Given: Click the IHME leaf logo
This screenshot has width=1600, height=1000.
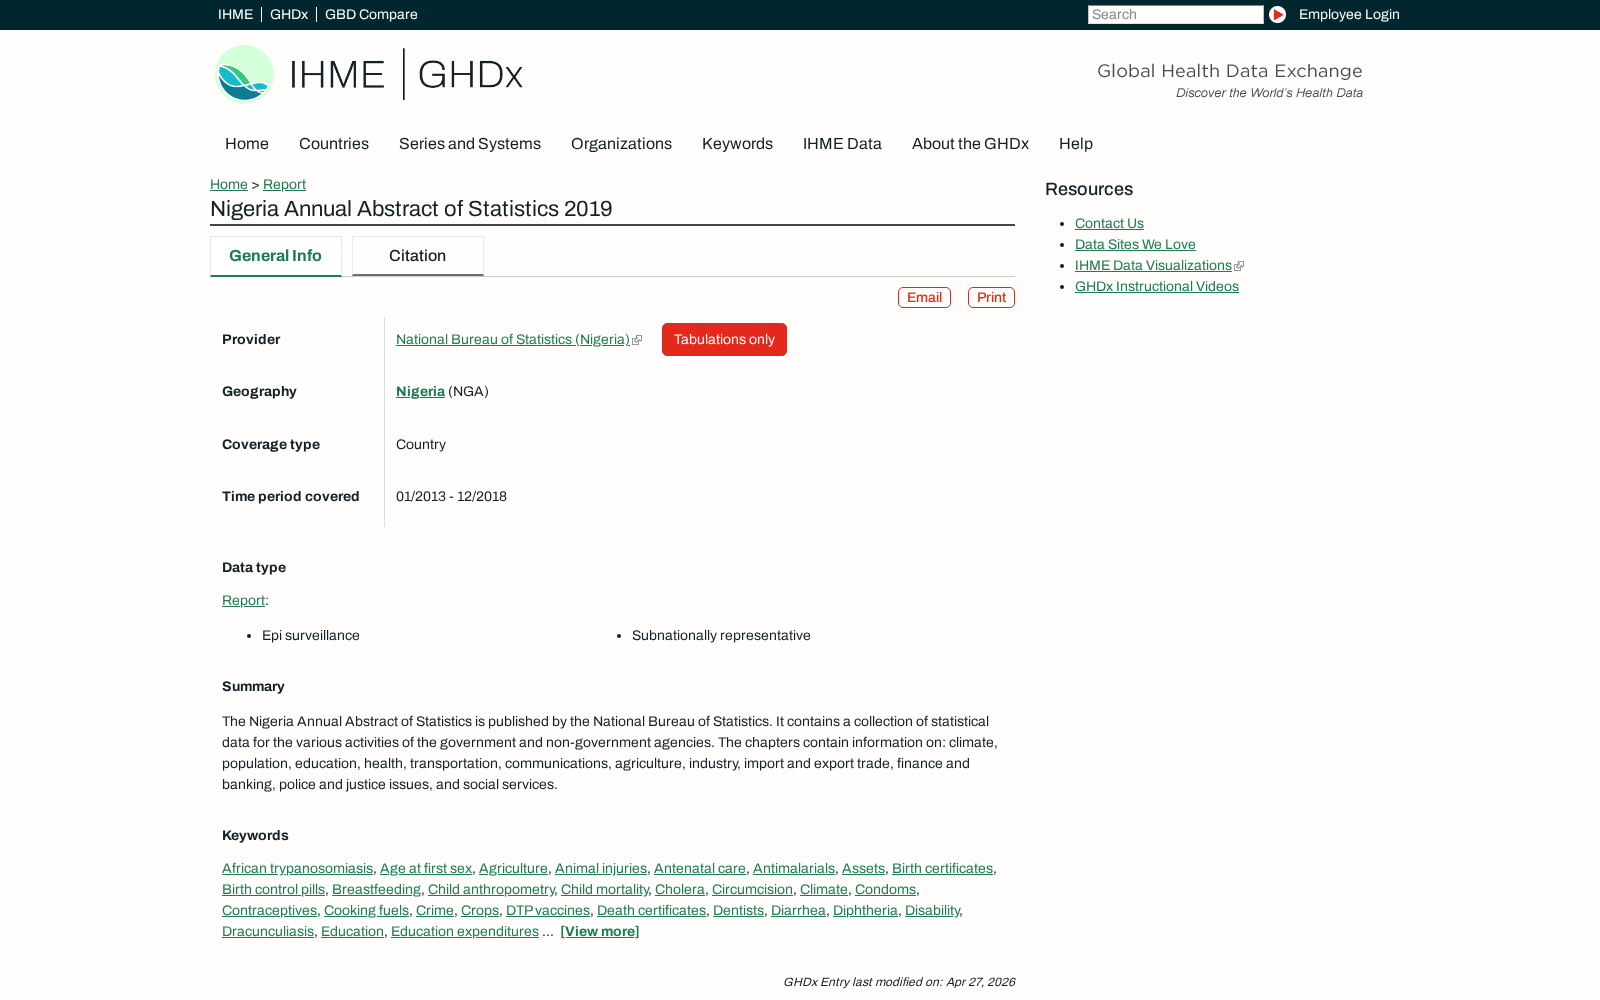Looking at the screenshot, I should (x=245, y=74).
